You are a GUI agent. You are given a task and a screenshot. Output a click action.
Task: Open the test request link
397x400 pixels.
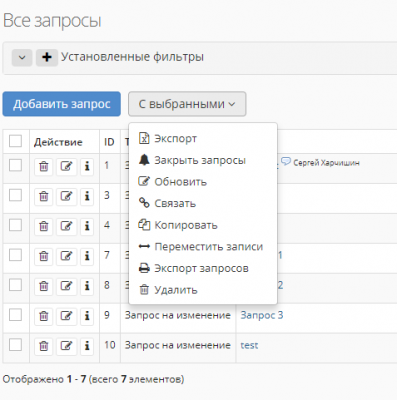(x=249, y=345)
